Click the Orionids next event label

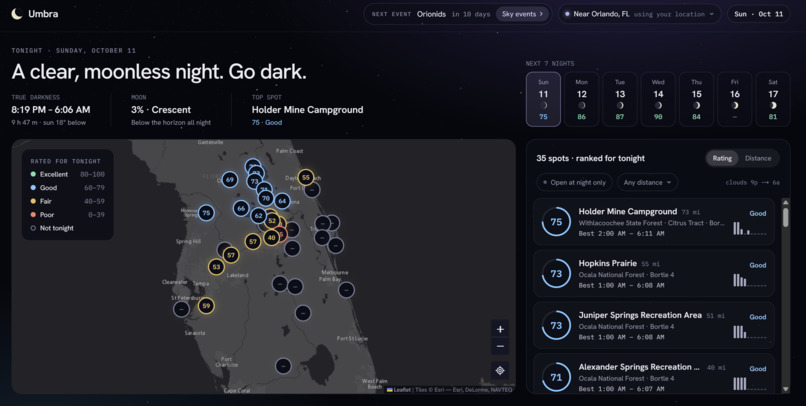(x=431, y=14)
